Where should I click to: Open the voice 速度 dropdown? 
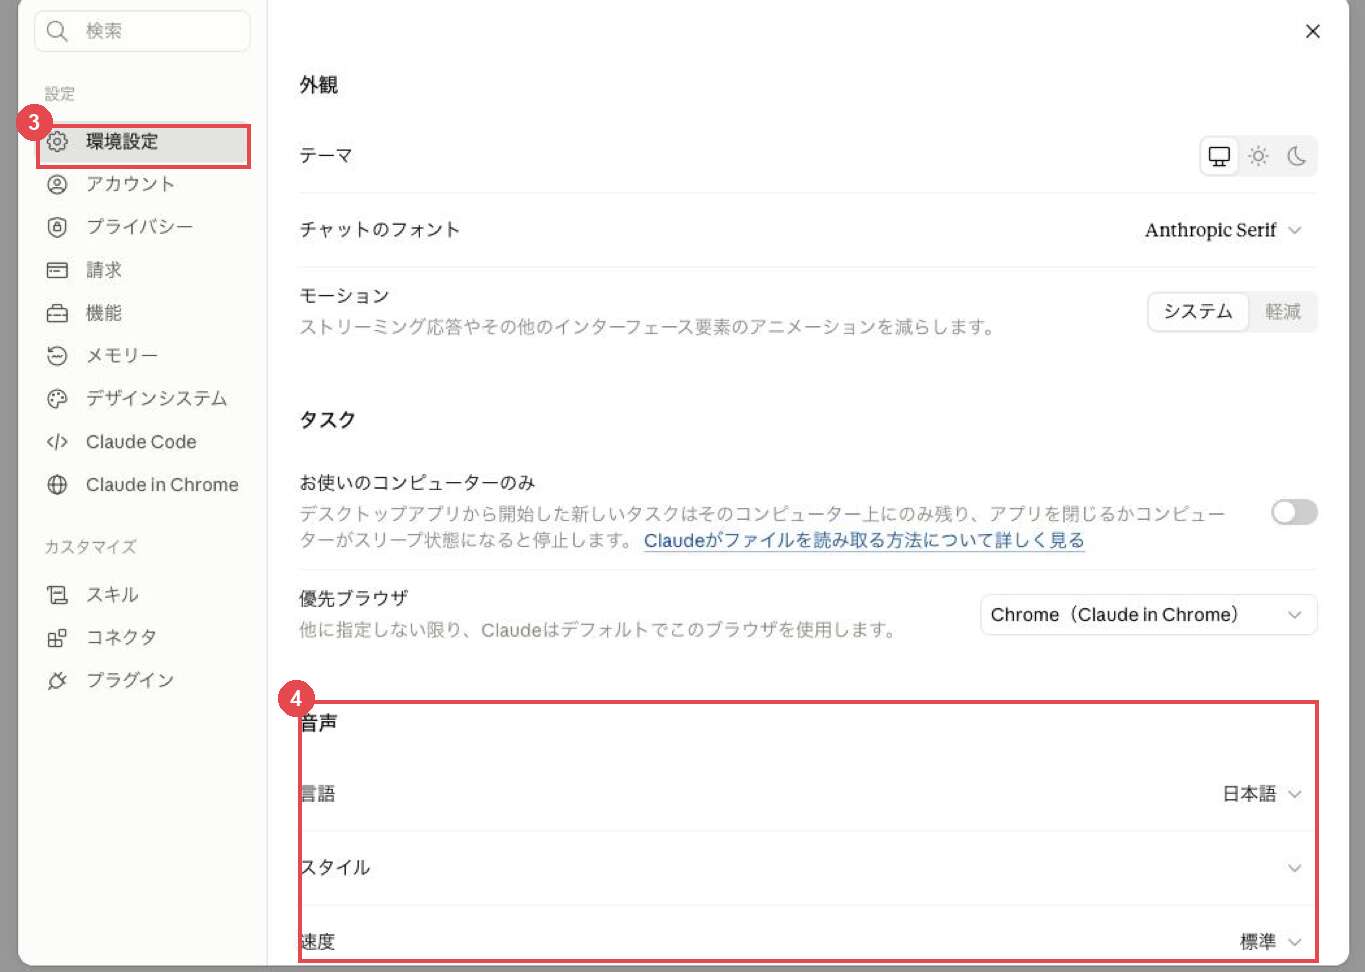click(1270, 942)
